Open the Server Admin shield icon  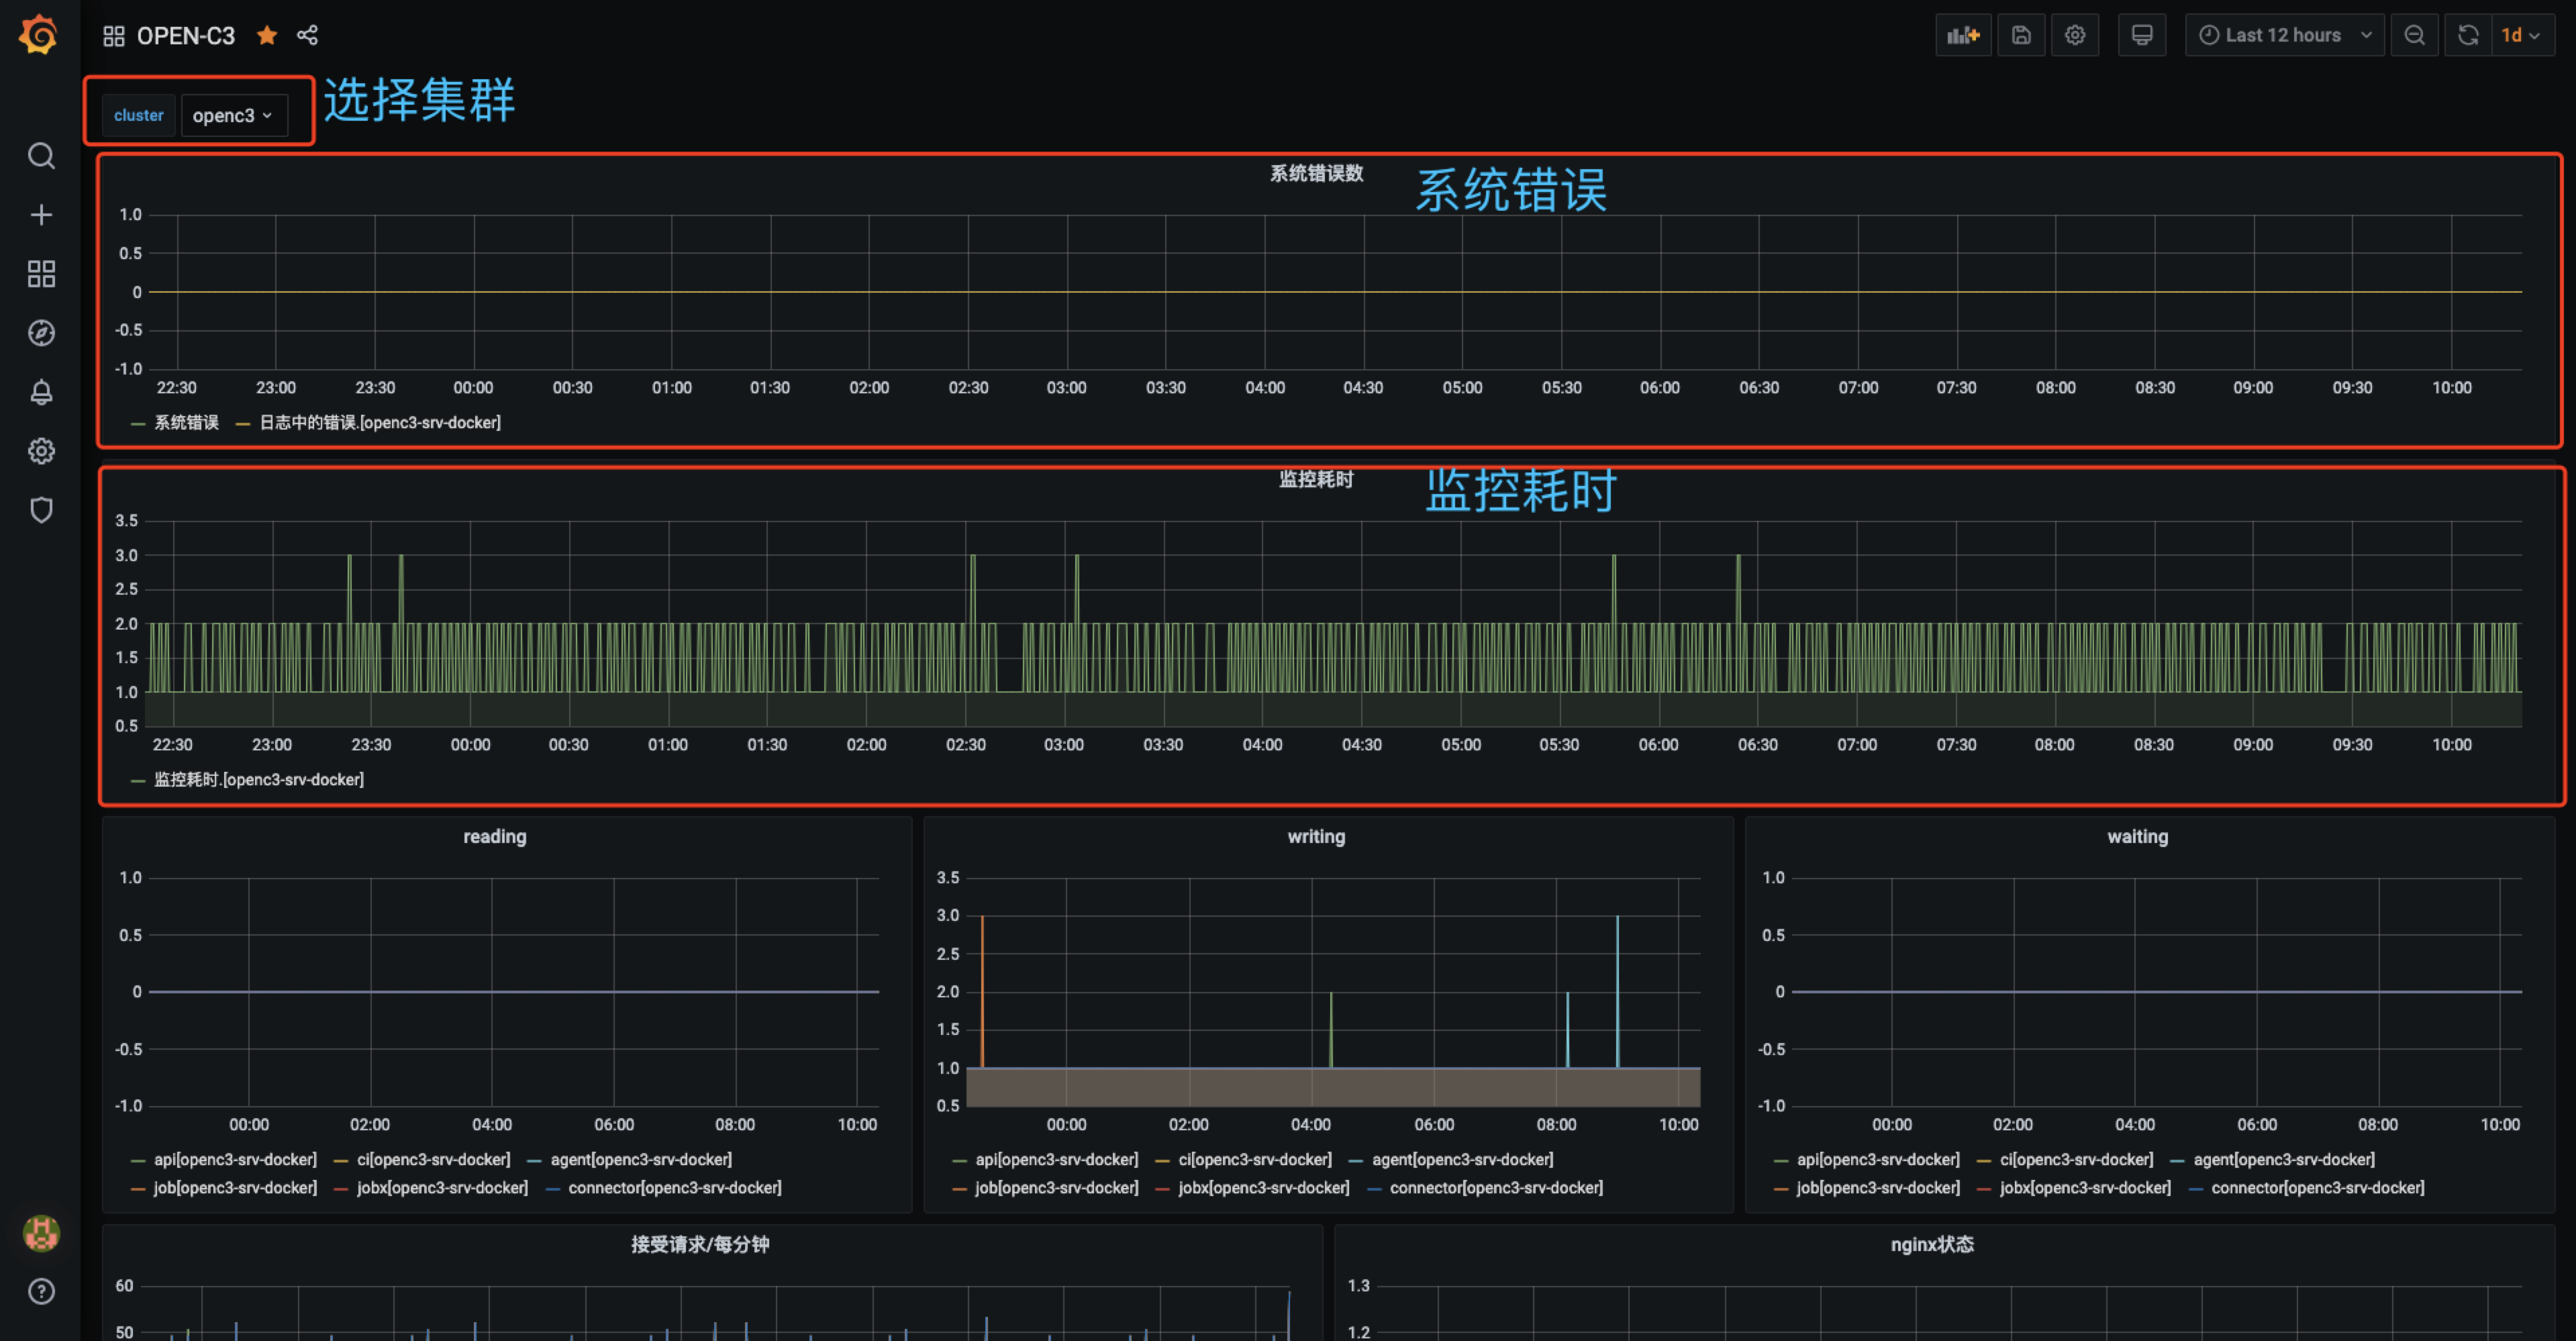pos(41,510)
